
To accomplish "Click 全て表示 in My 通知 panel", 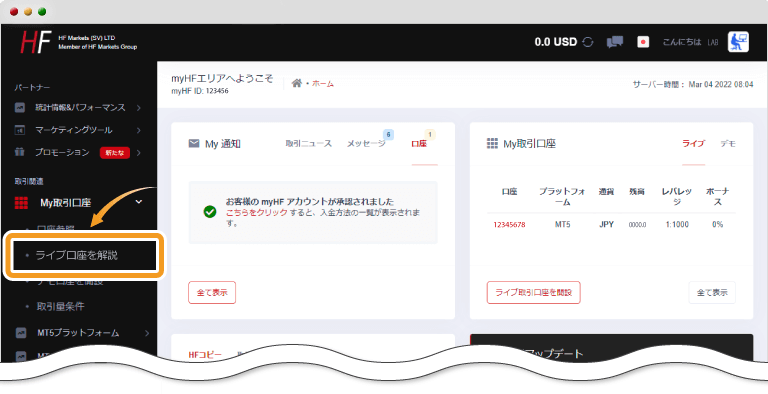I will [x=212, y=293].
